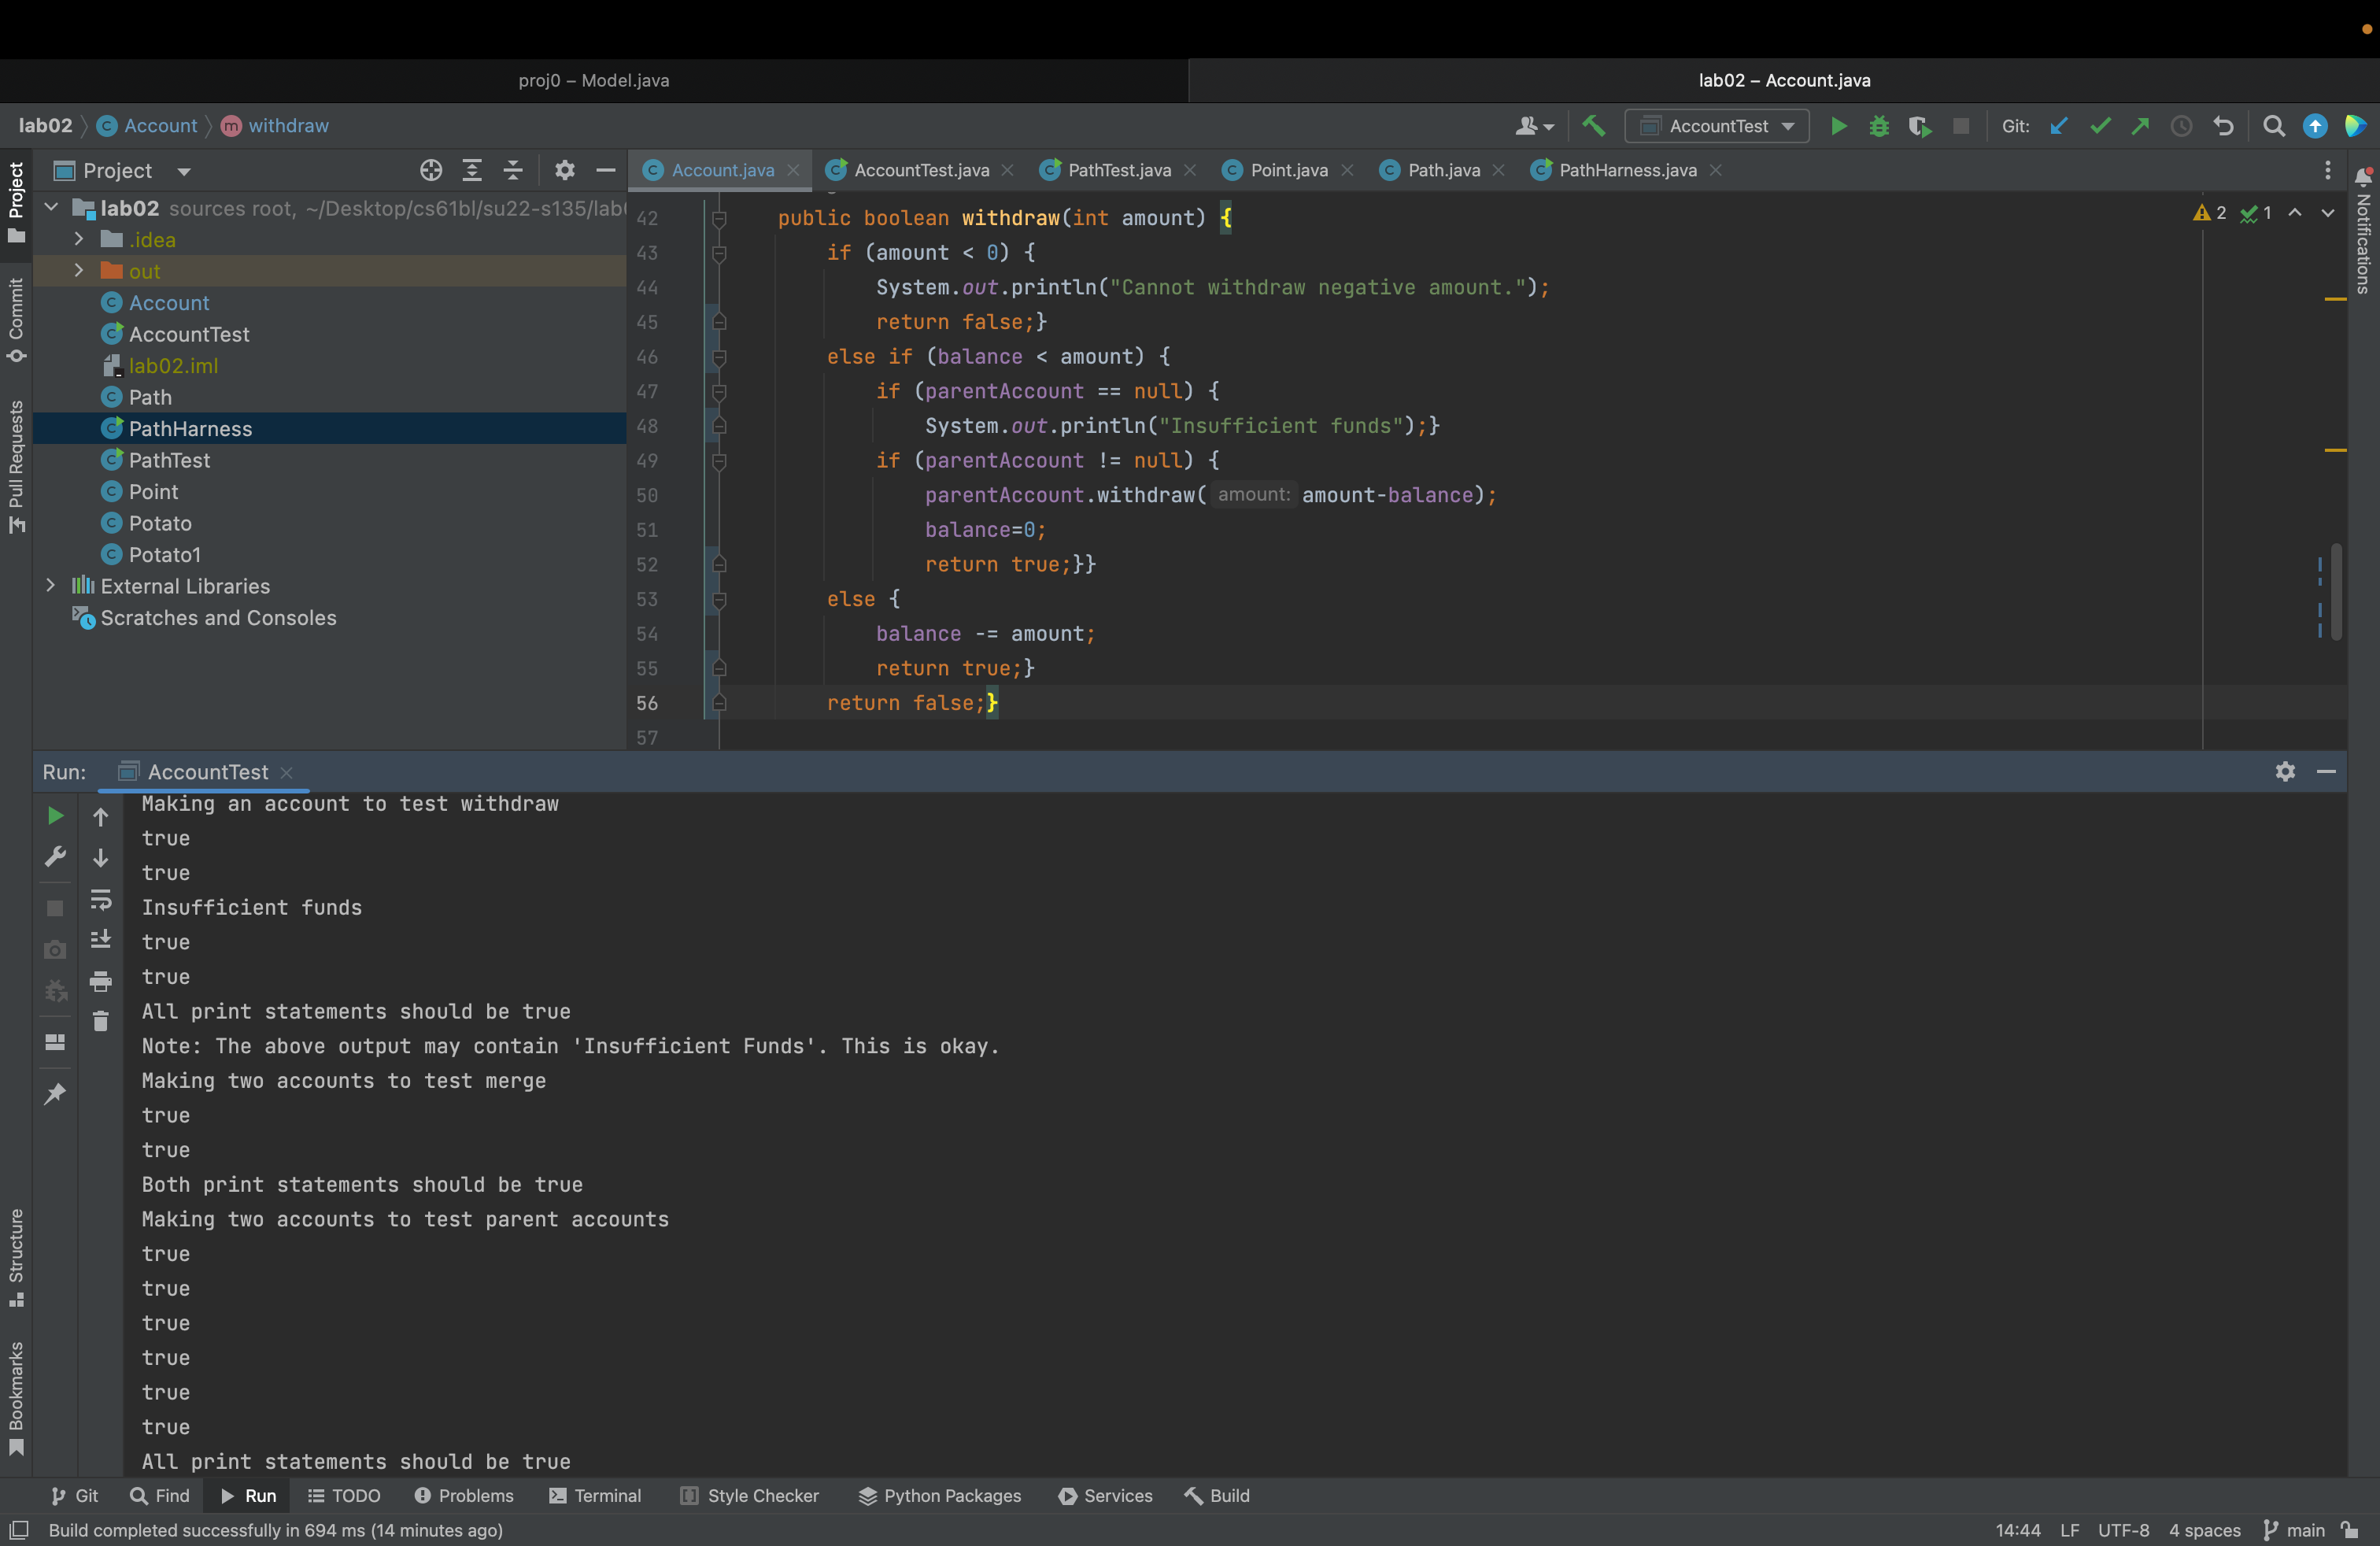Click the Git commit checkmark icon
Image resolution: width=2380 pixels, height=1546 pixels.
pos(2100,126)
